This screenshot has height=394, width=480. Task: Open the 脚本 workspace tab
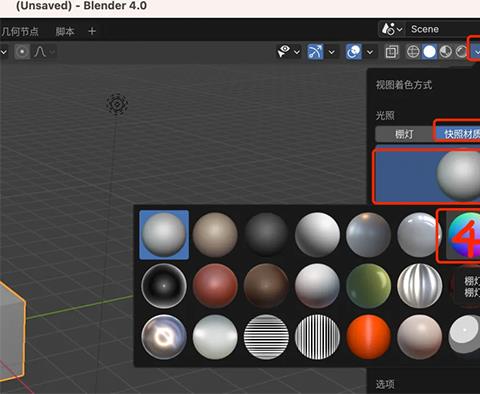tap(65, 31)
